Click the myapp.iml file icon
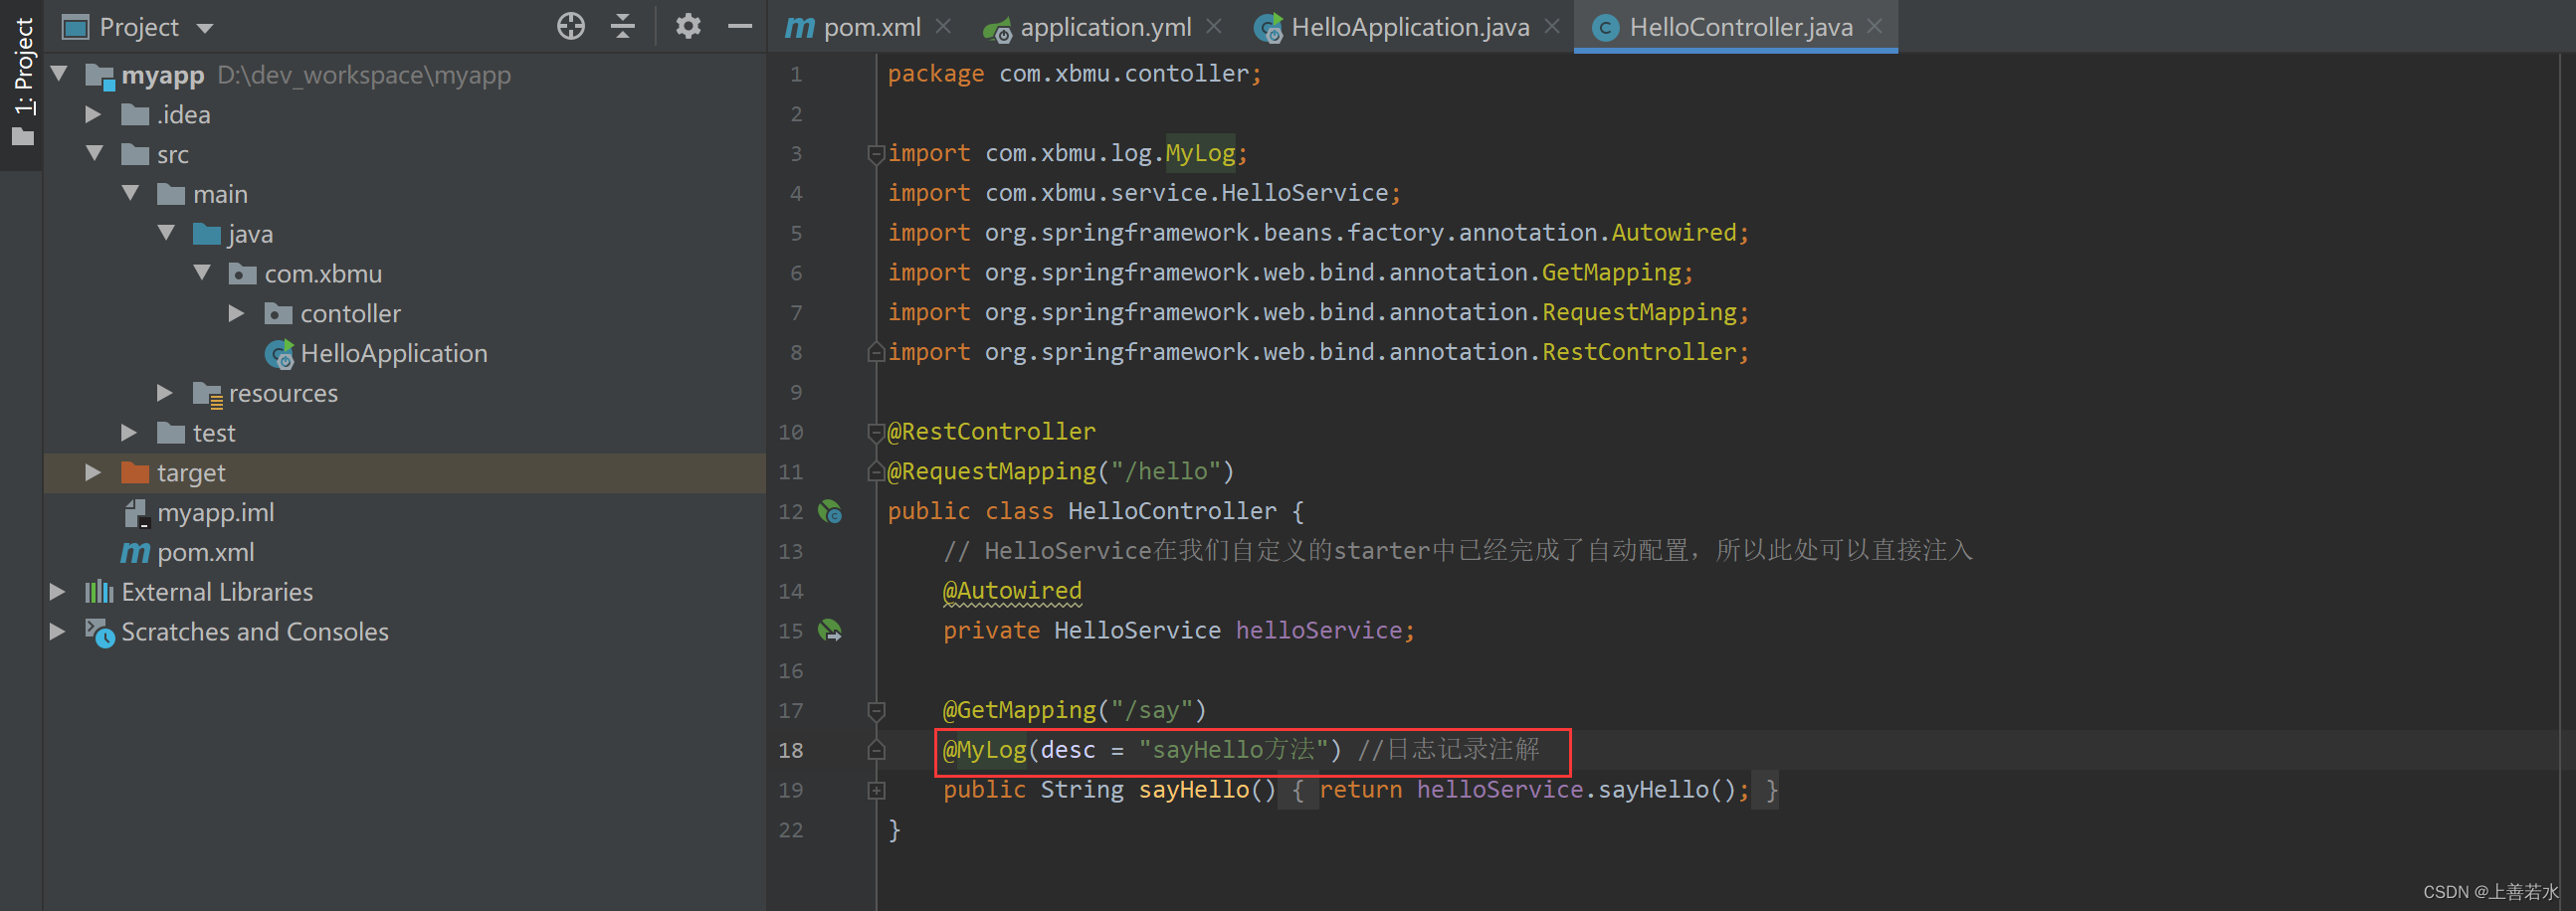 (x=136, y=513)
